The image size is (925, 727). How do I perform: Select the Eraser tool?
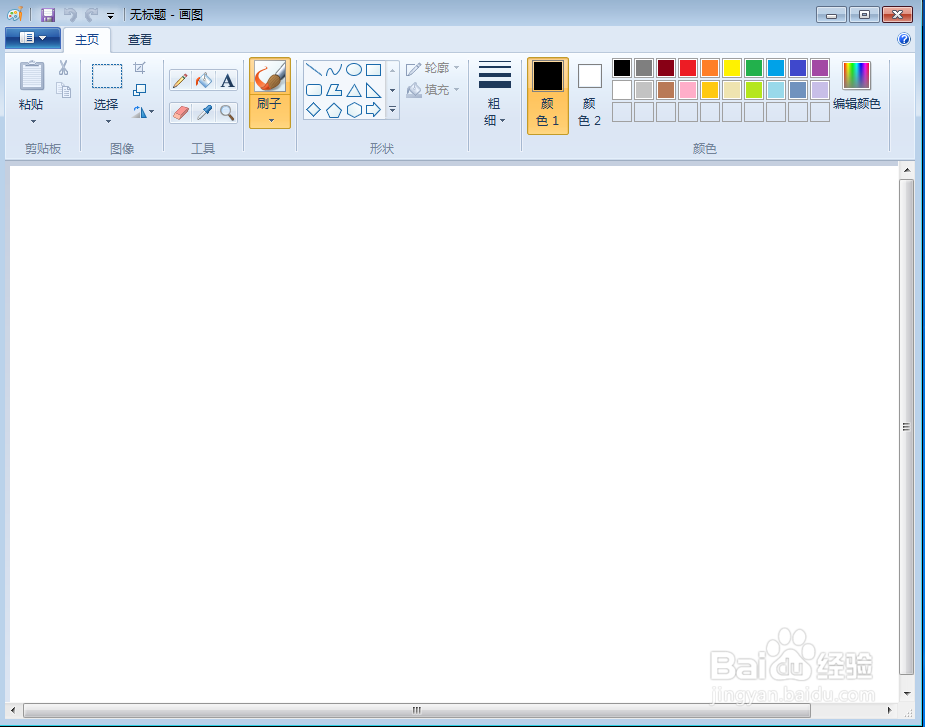[181, 113]
